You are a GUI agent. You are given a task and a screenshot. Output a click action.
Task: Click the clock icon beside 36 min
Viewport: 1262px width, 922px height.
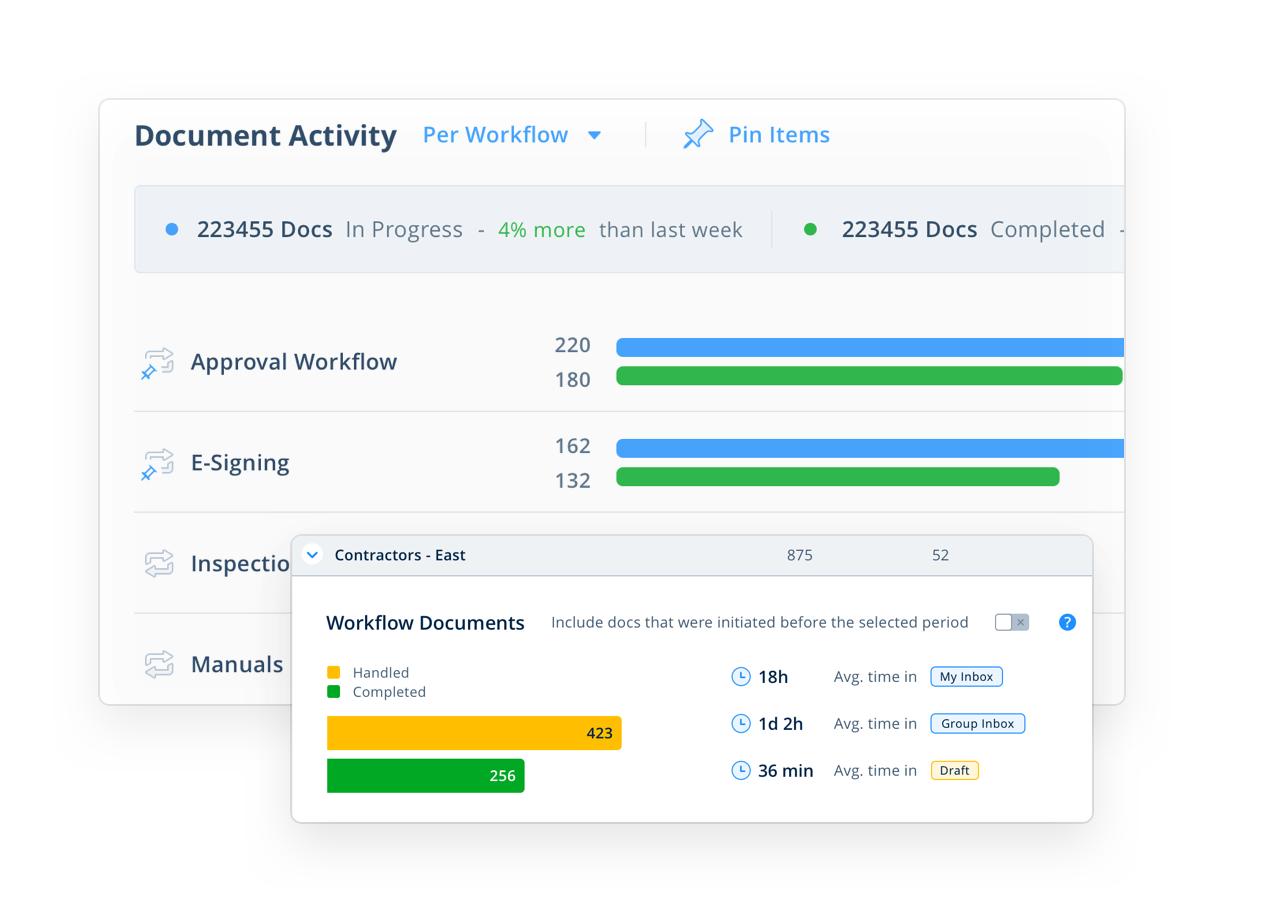click(x=741, y=770)
